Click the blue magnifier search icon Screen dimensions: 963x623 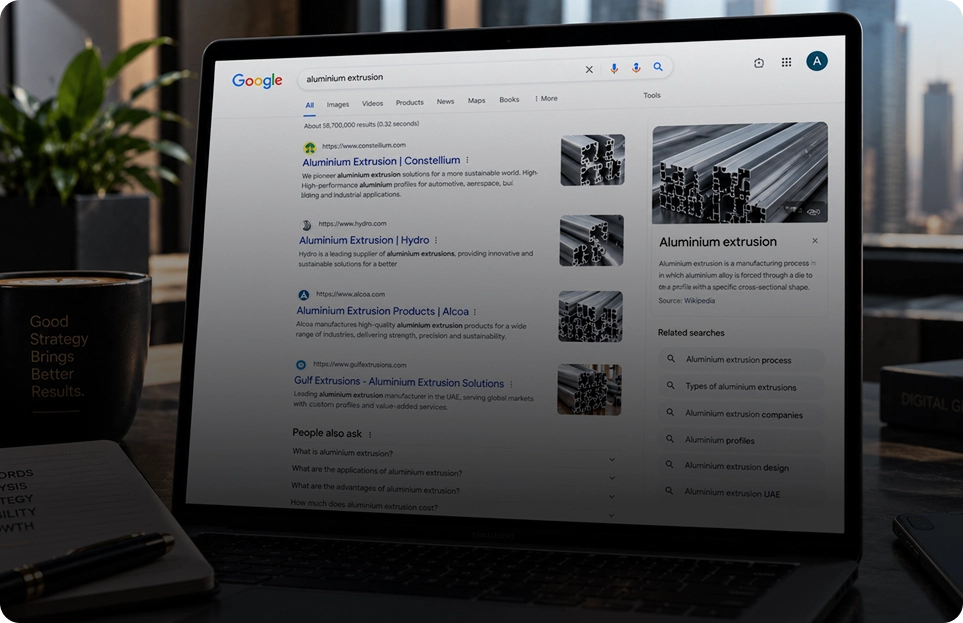point(658,66)
